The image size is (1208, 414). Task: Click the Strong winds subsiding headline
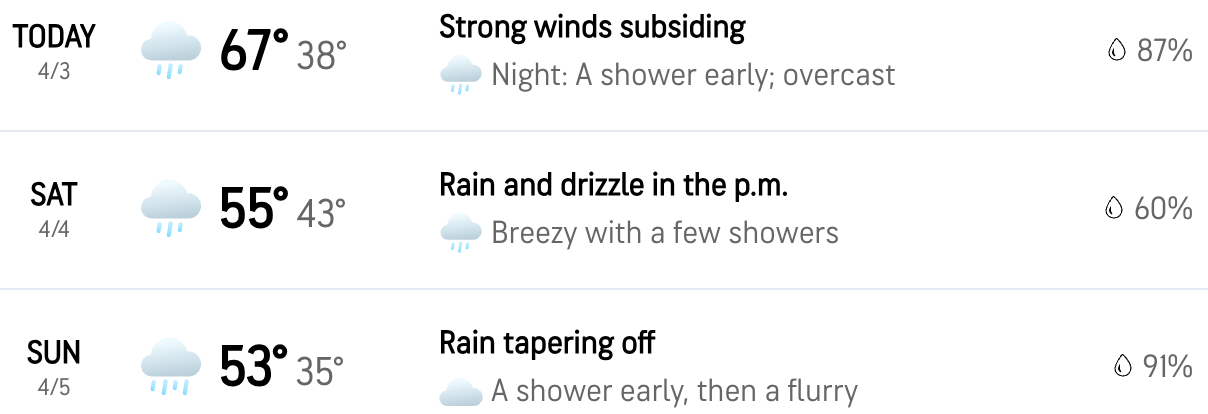pos(592,27)
